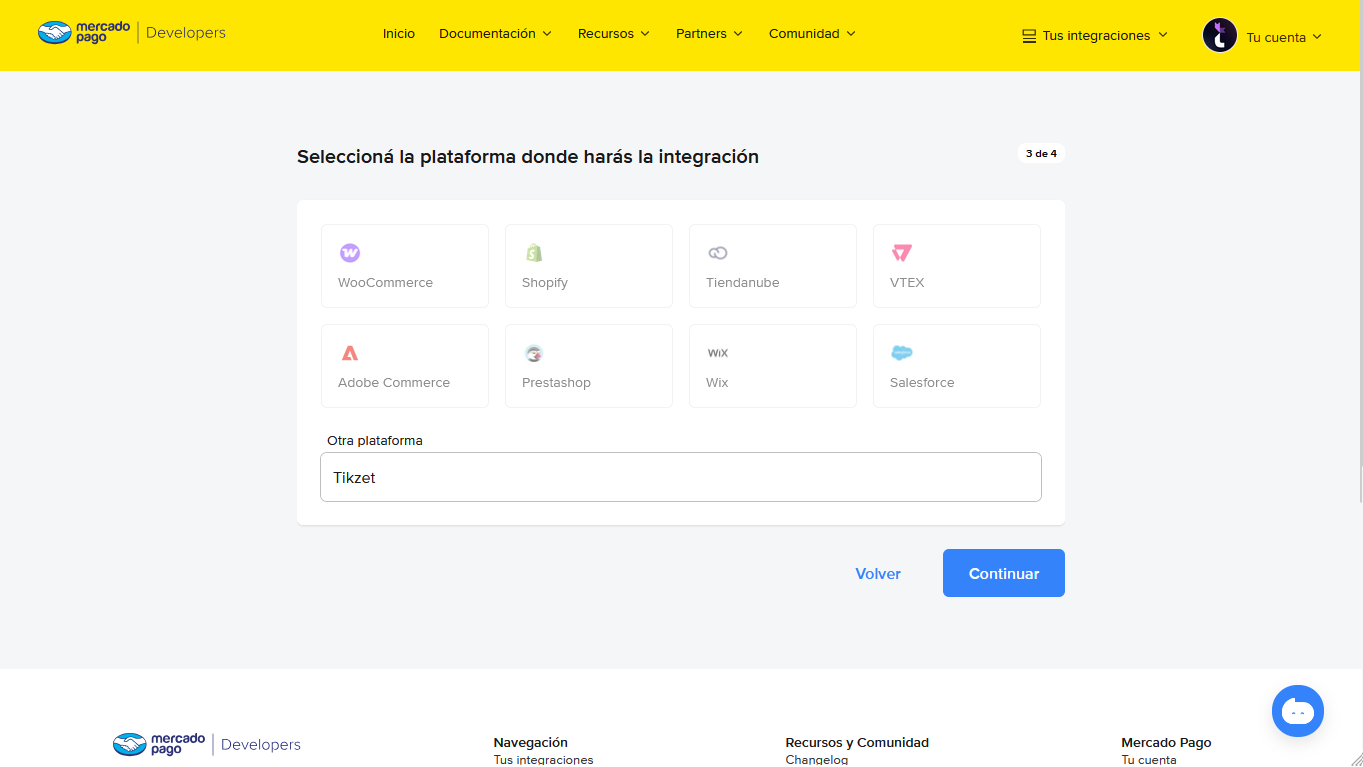Click the 3 de 4 step indicator
Viewport: 1363px width, 767px height.
[1041, 154]
